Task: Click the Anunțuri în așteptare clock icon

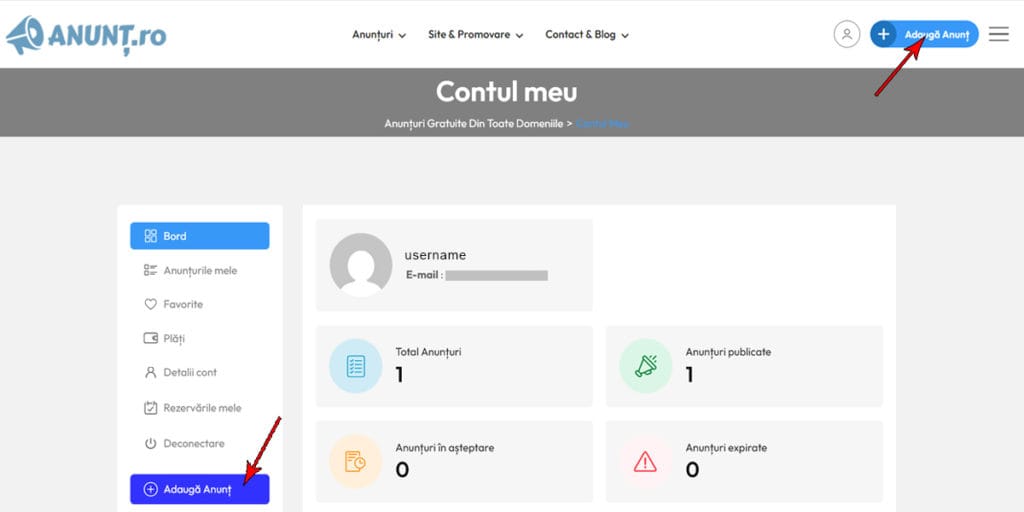Action: [355, 461]
